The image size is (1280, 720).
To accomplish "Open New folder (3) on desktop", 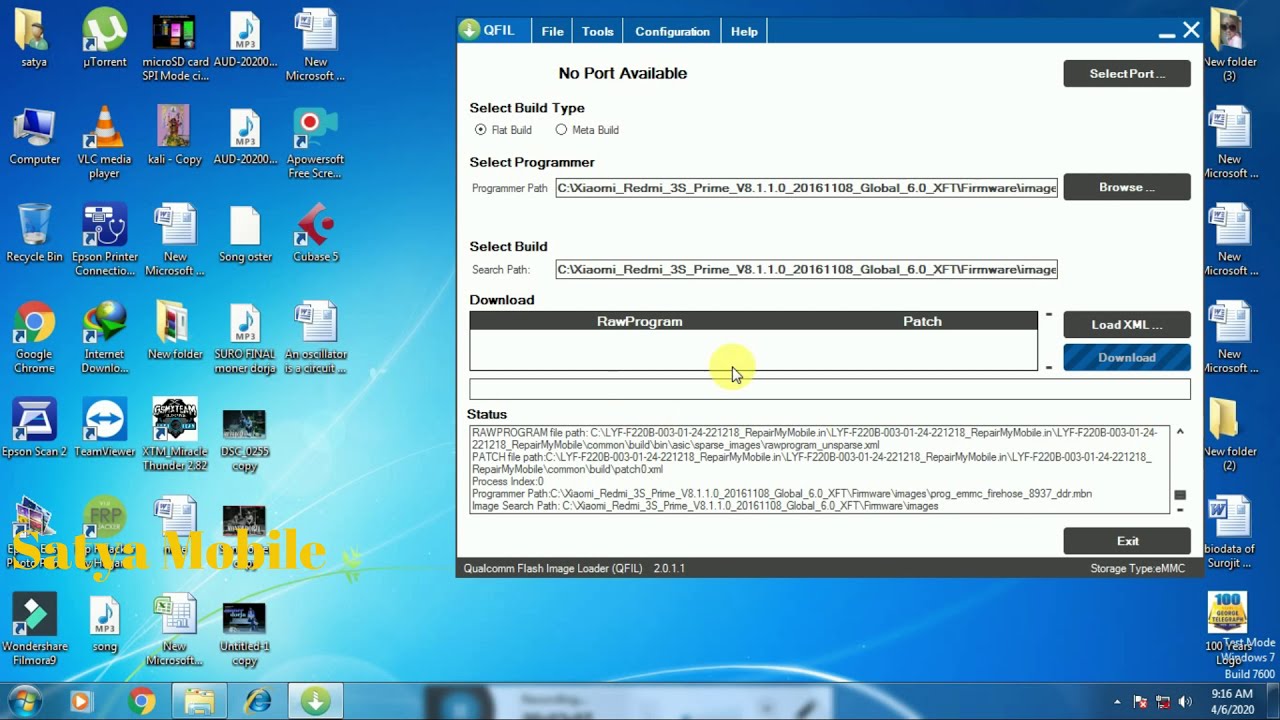I will pyautogui.click(x=1229, y=45).
